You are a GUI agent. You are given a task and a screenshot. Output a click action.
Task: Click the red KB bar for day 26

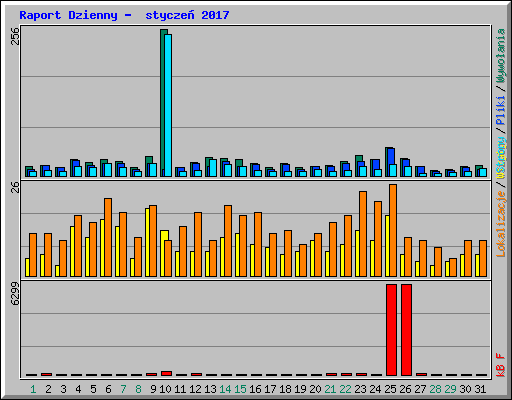[406, 330]
